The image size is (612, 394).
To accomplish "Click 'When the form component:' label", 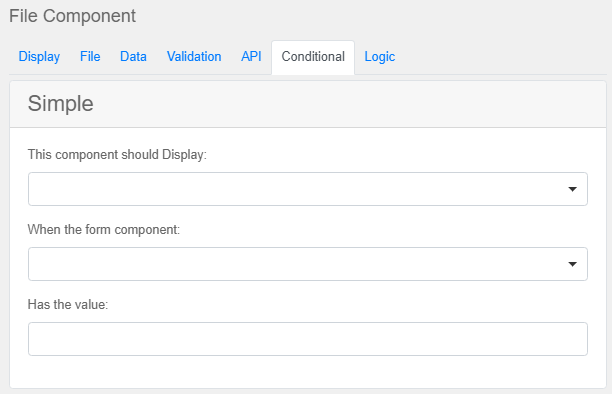I will (104, 230).
